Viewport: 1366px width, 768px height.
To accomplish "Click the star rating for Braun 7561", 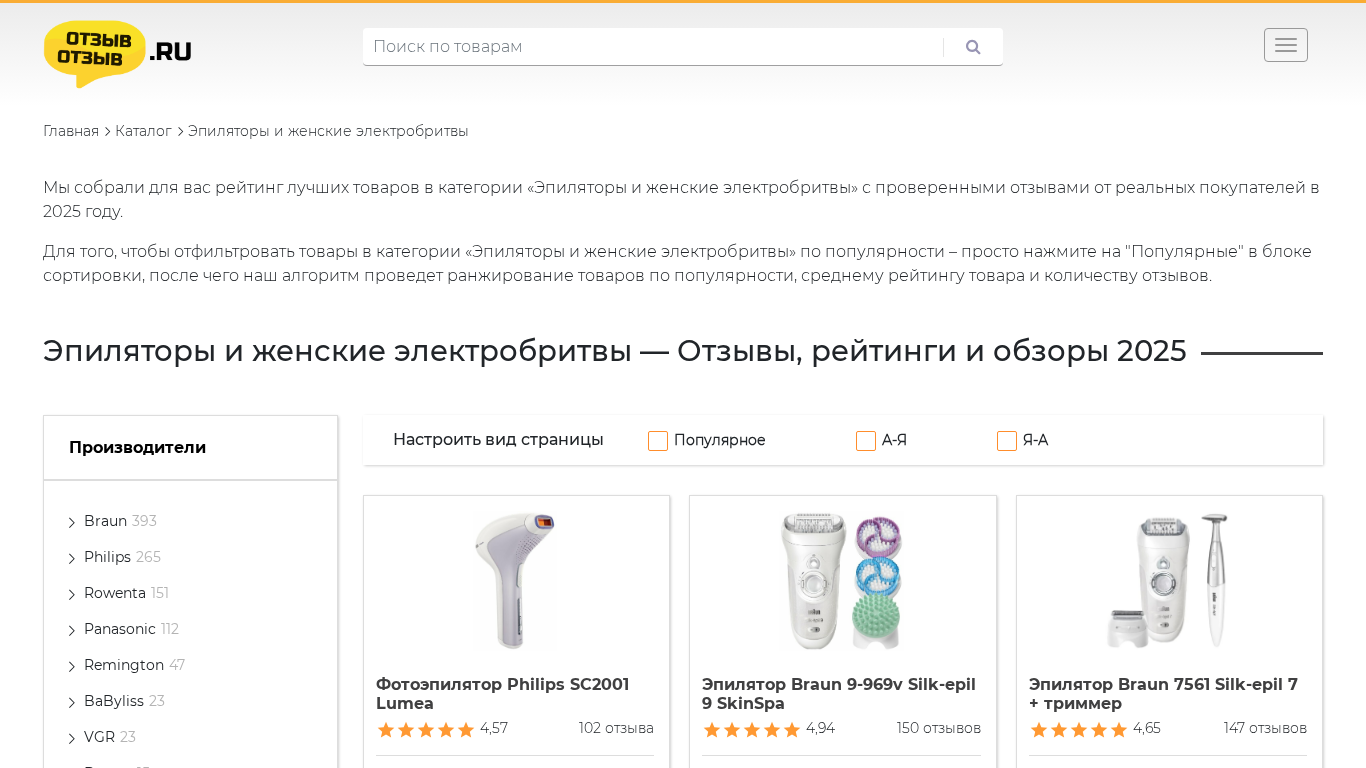I will (x=1079, y=730).
